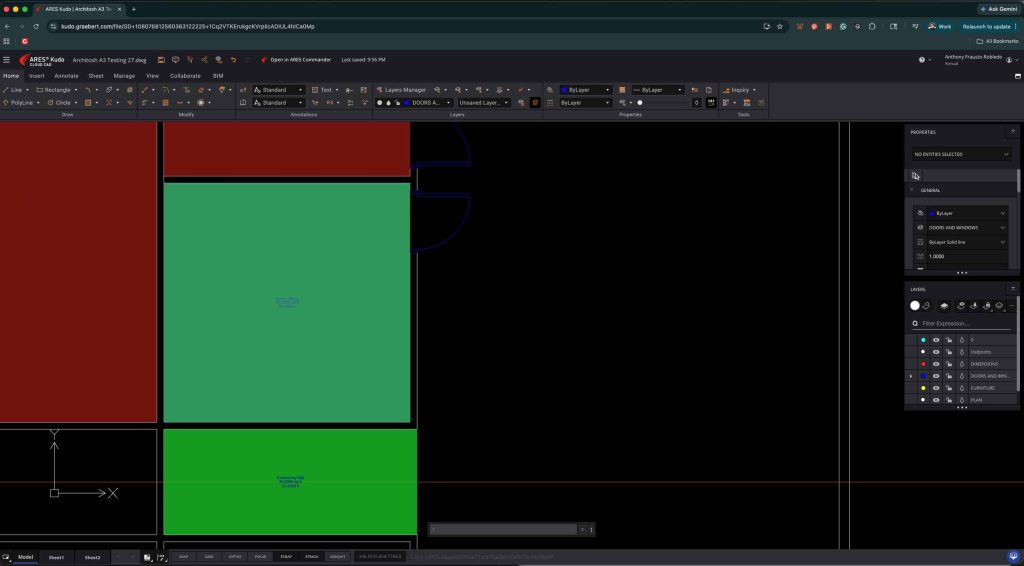Click the cyan color swatch of layer 0

pyautogui.click(x=923, y=340)
